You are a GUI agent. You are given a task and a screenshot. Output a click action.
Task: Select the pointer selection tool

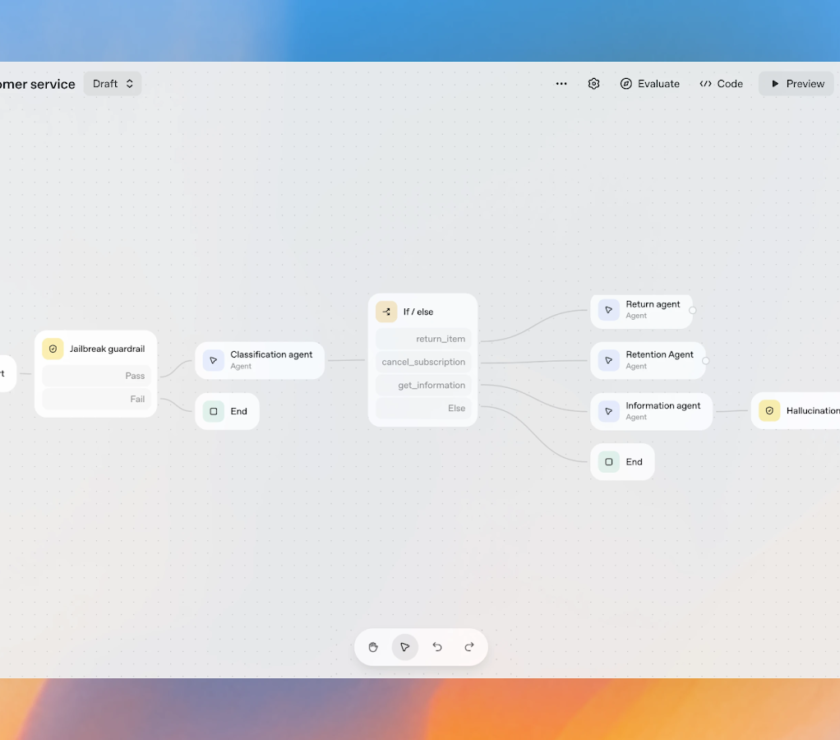tap(405, 647)
